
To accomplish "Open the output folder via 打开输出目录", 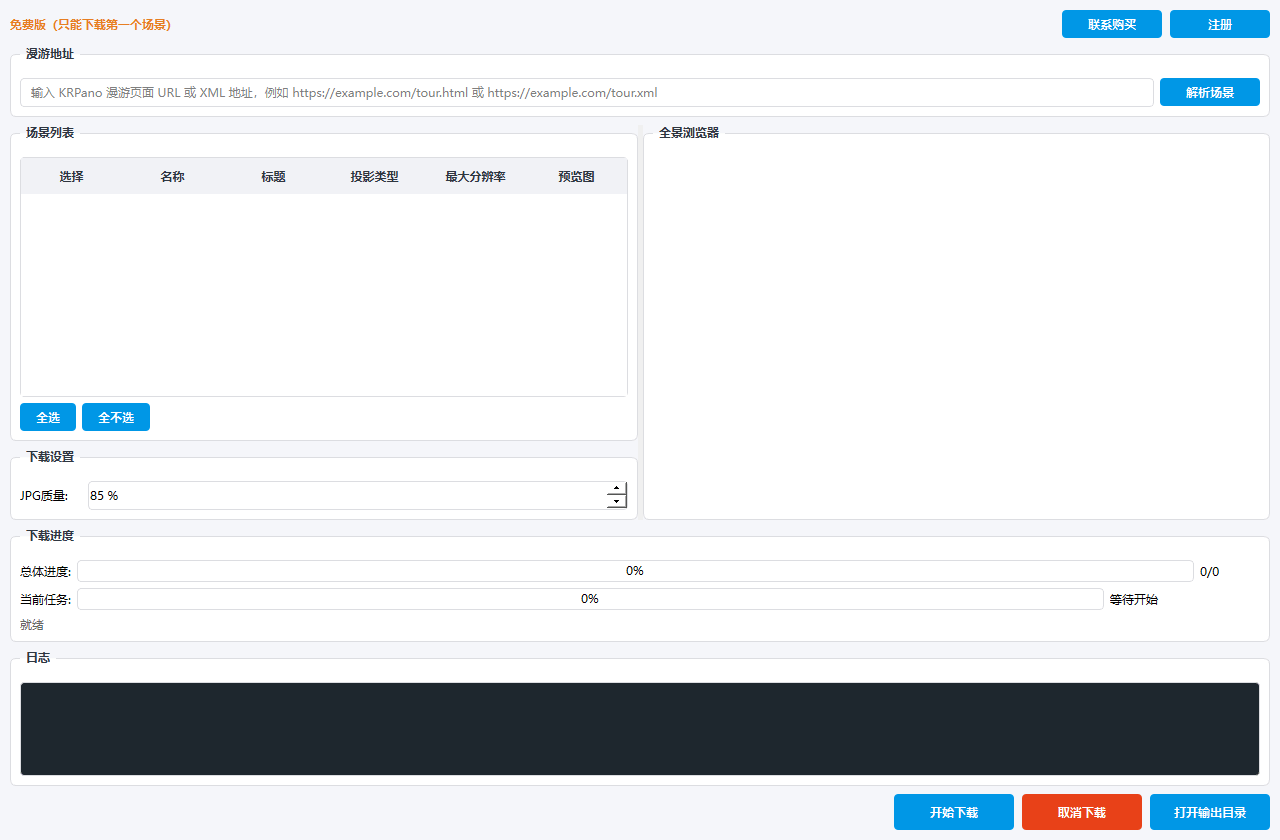I will 1210,812.
